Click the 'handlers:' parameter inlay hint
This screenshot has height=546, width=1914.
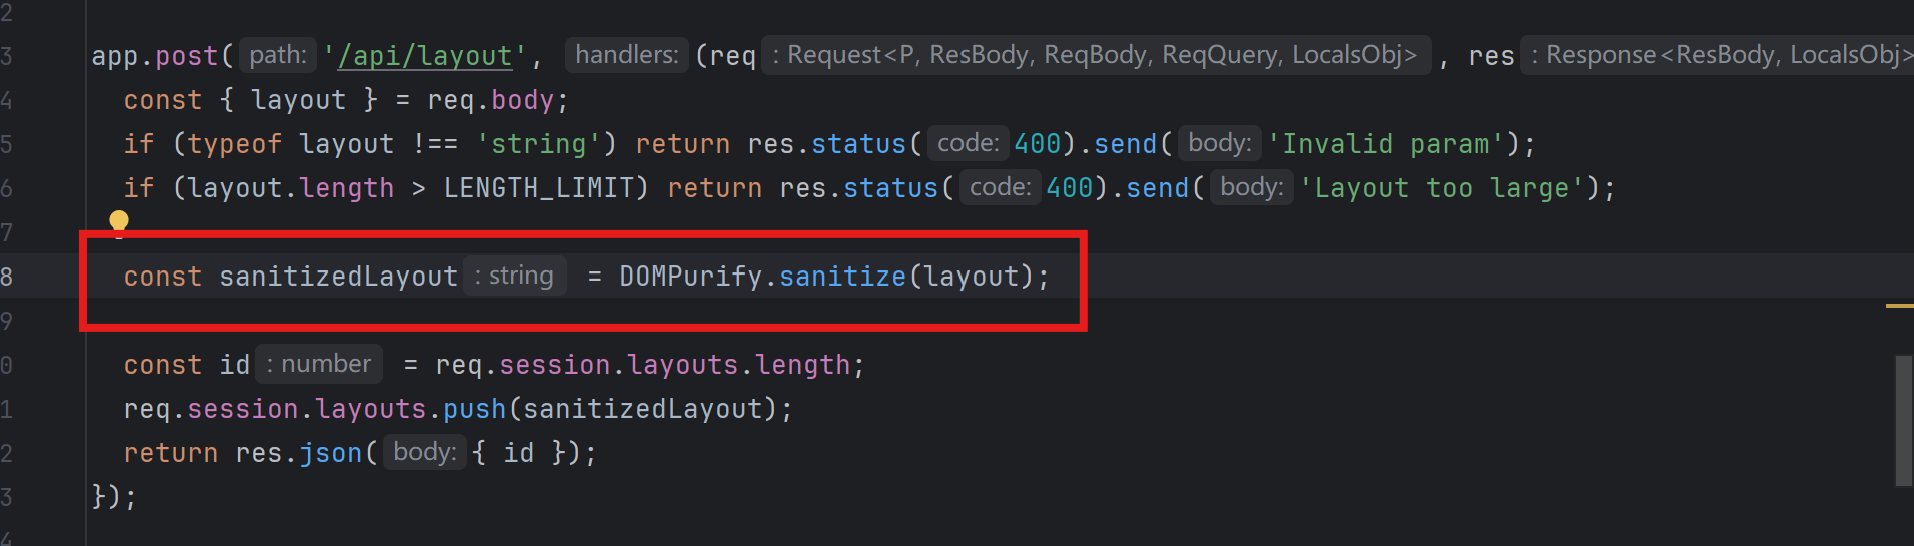(627, 55)
